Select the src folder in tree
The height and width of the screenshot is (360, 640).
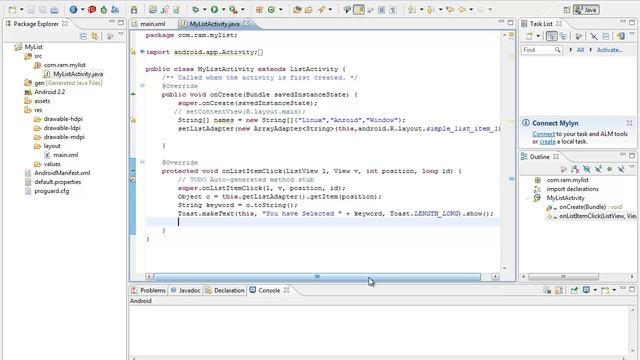tap(38, 56)
